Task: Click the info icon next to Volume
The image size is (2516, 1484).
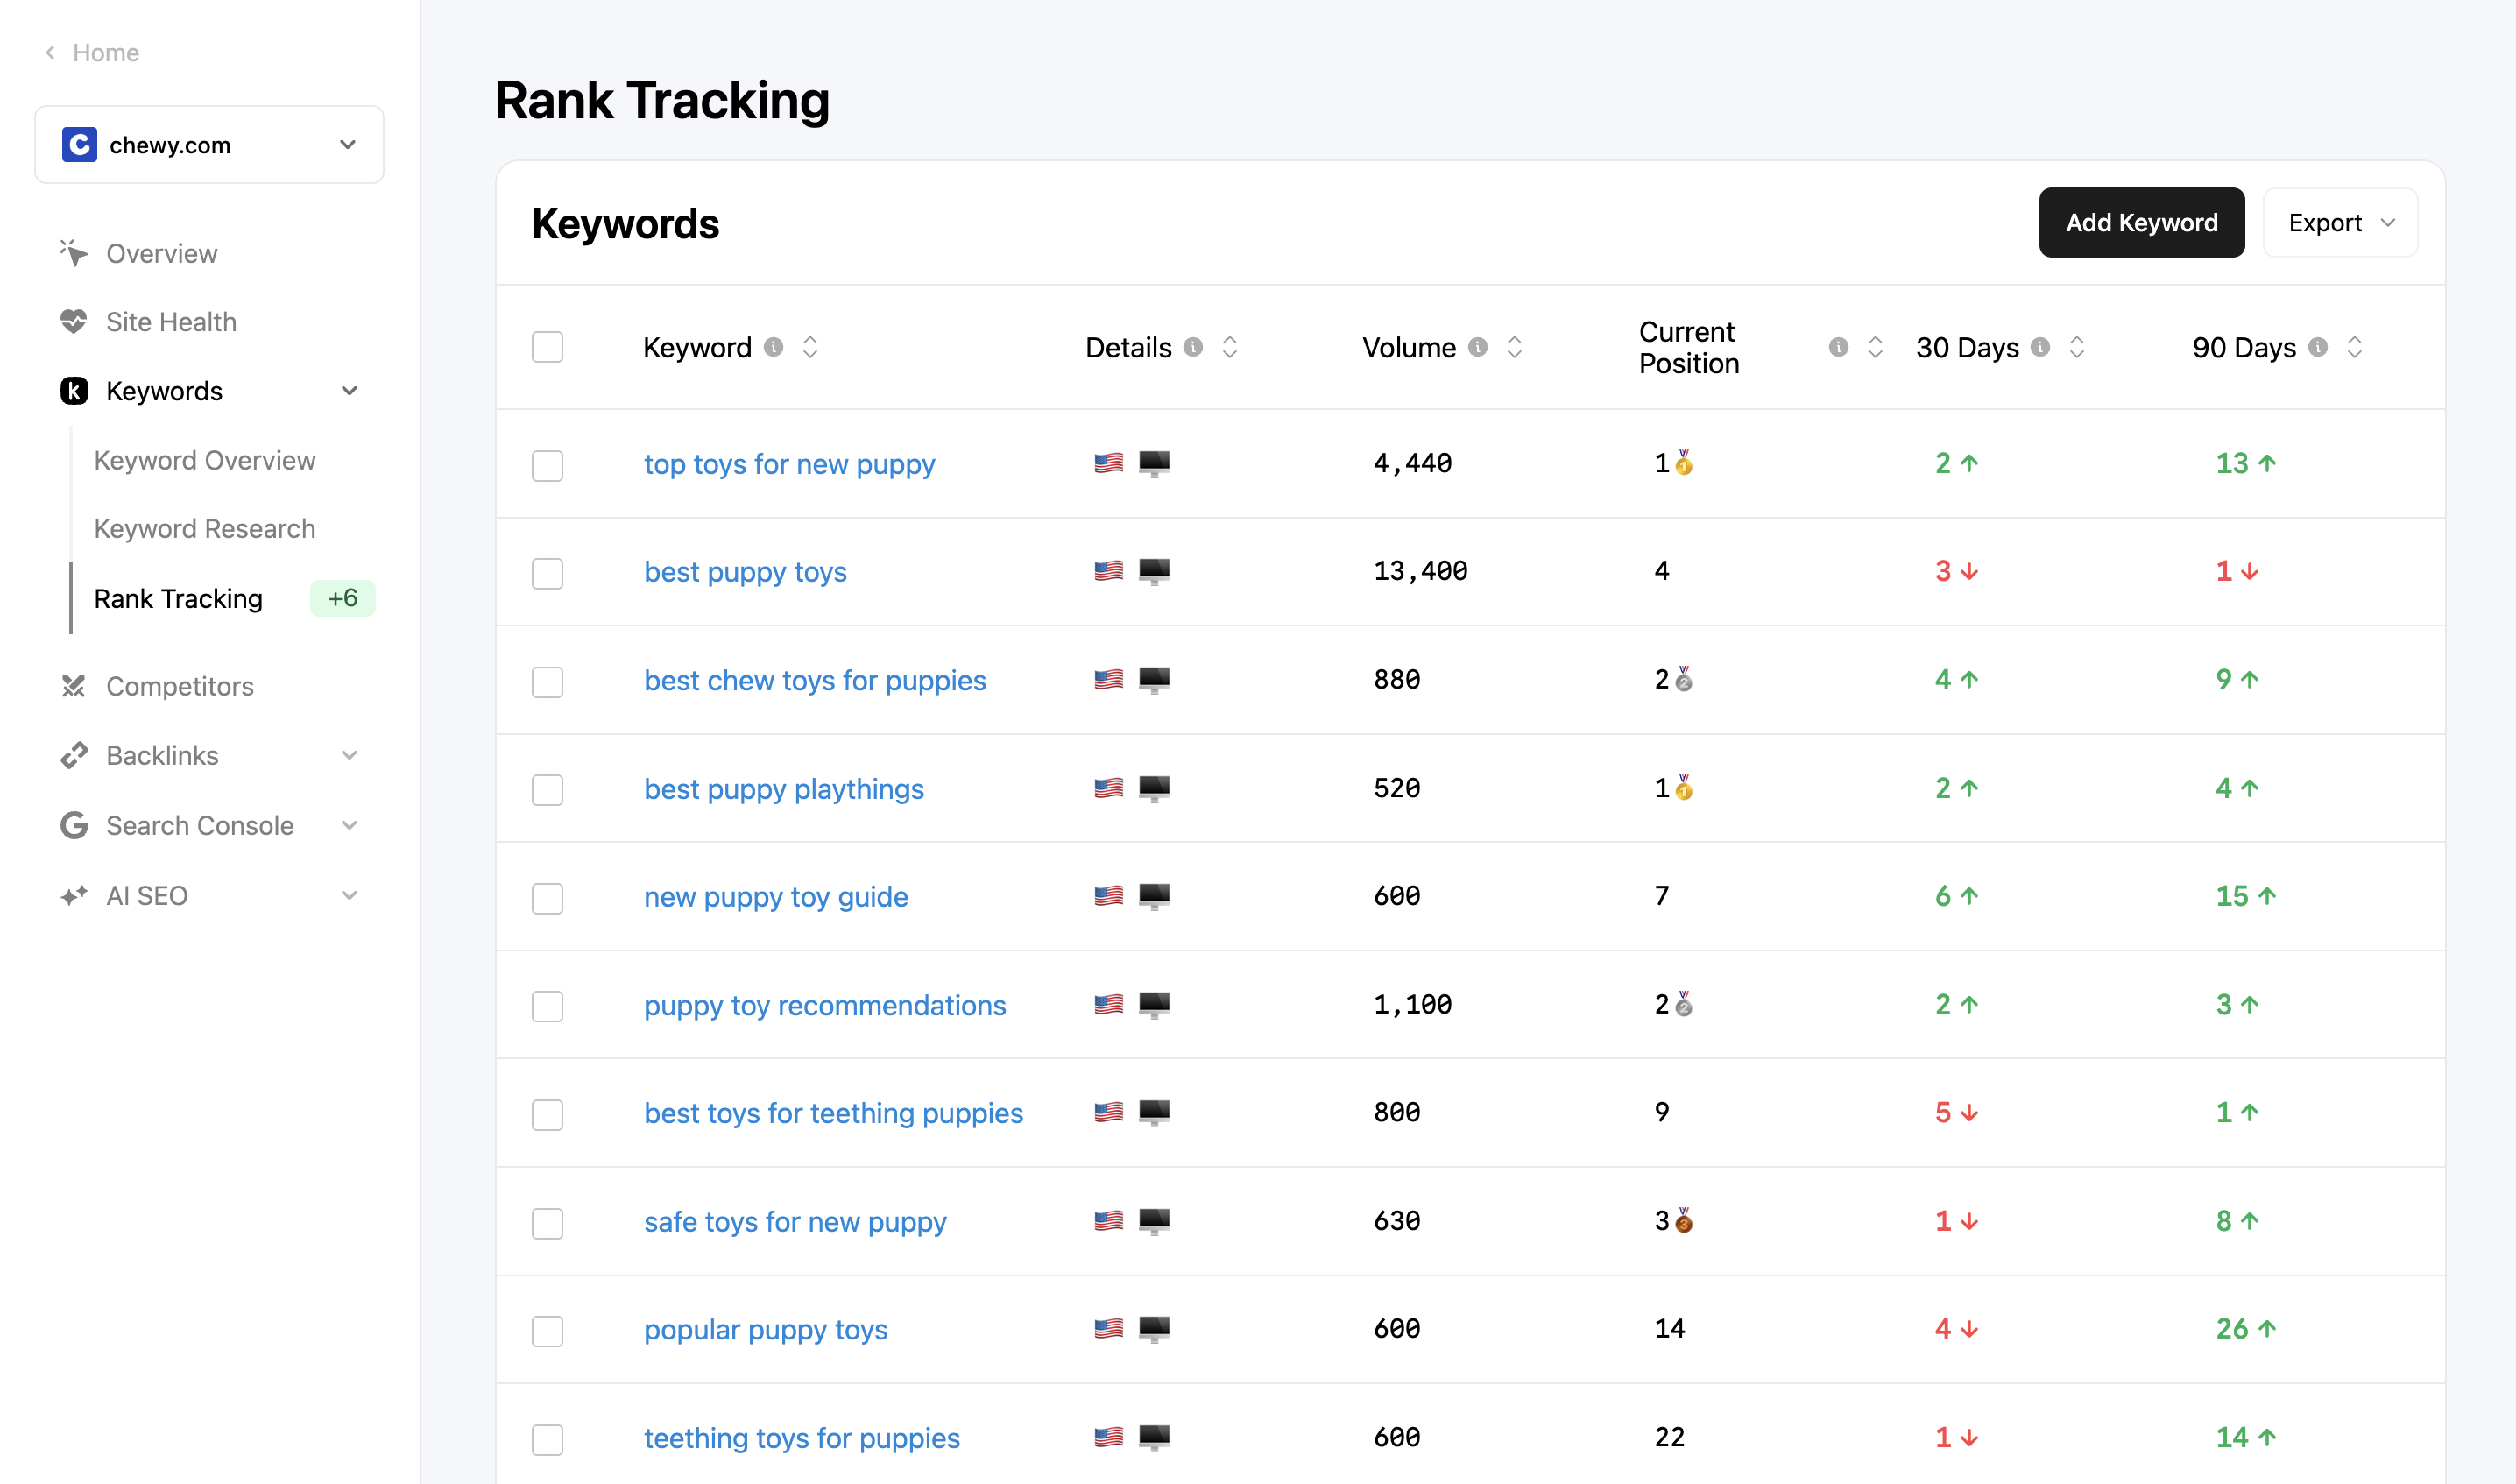Action: point(1477,347)
